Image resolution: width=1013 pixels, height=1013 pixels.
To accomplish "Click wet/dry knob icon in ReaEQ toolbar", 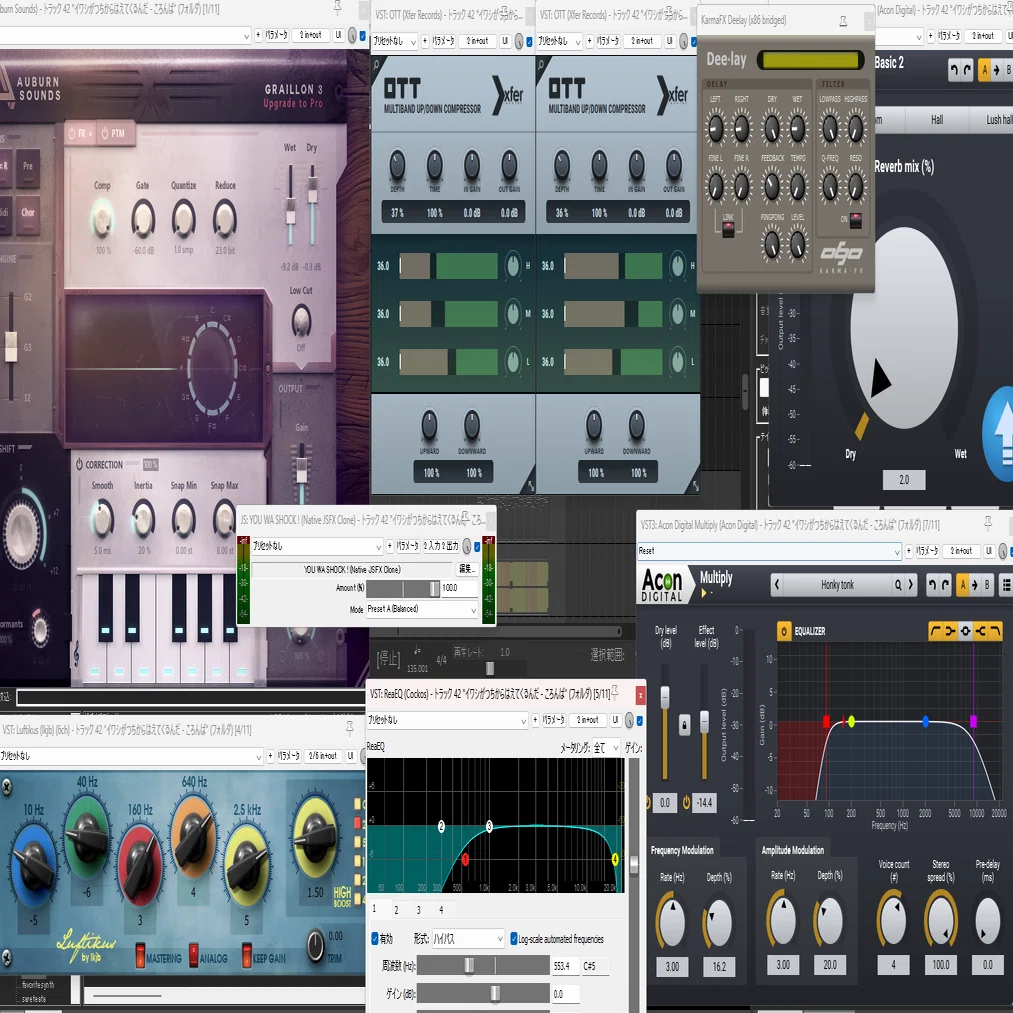I will pyautogui.click(x=629, y=720).
